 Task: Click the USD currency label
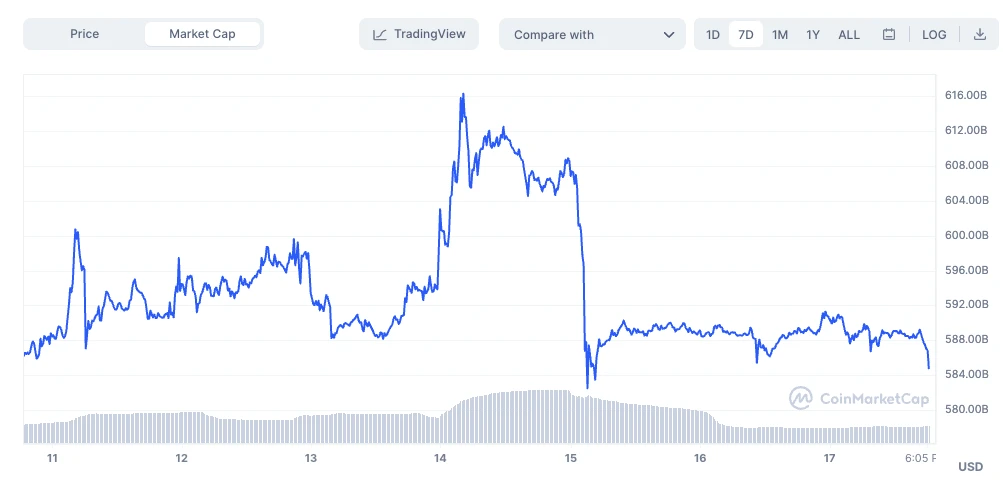tap(970, 467)
